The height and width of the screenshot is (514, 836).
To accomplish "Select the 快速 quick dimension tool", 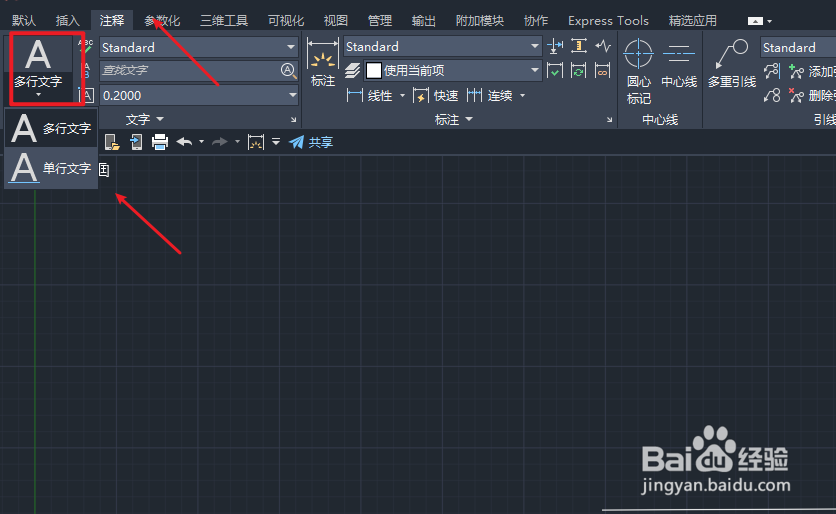I will coord(436,96).
